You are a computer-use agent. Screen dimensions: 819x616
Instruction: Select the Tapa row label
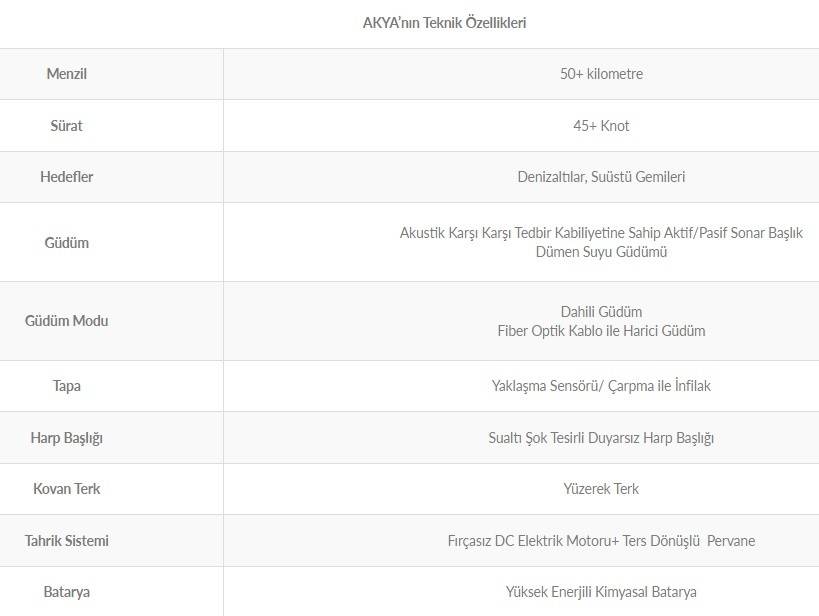pyautogui.click(x=67, y=386)
